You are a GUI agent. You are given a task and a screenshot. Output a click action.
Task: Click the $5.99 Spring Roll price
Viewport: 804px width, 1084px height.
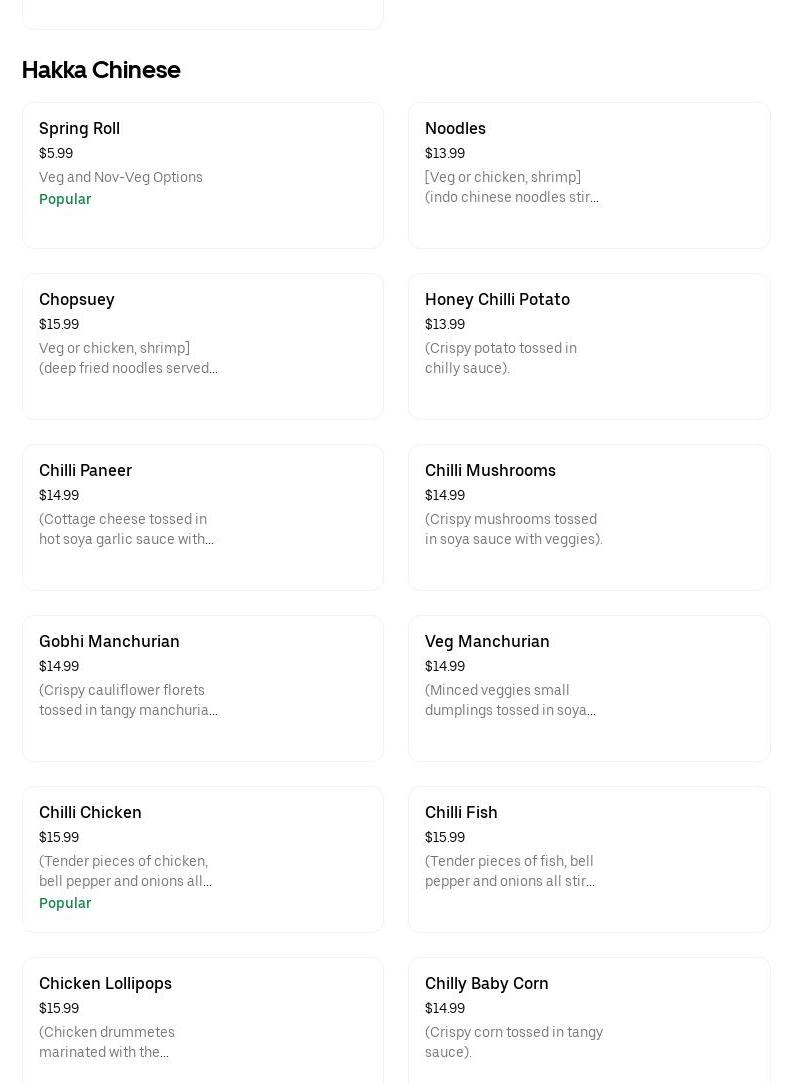56,153
